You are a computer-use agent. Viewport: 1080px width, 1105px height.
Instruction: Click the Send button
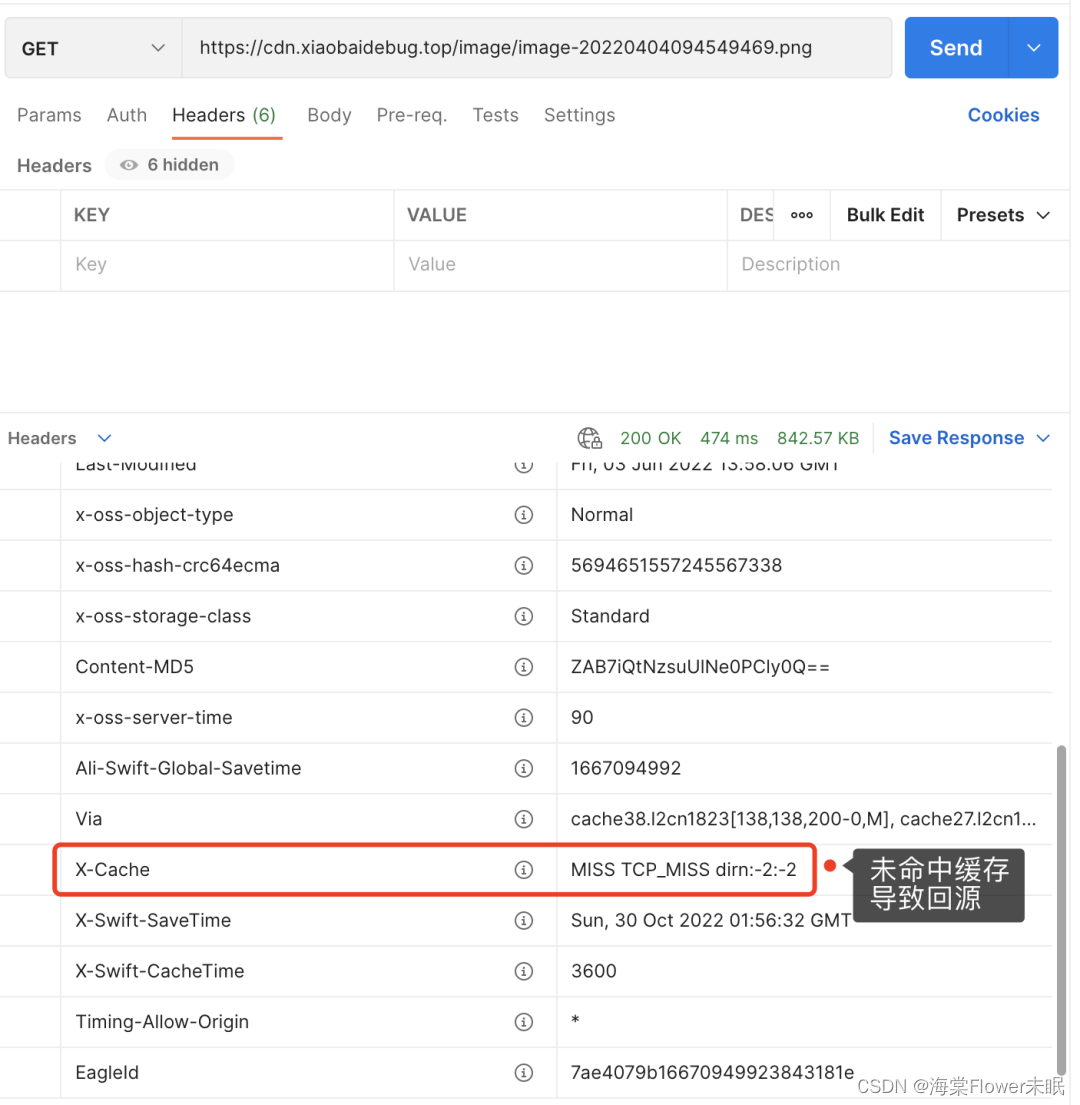[955, 47]
